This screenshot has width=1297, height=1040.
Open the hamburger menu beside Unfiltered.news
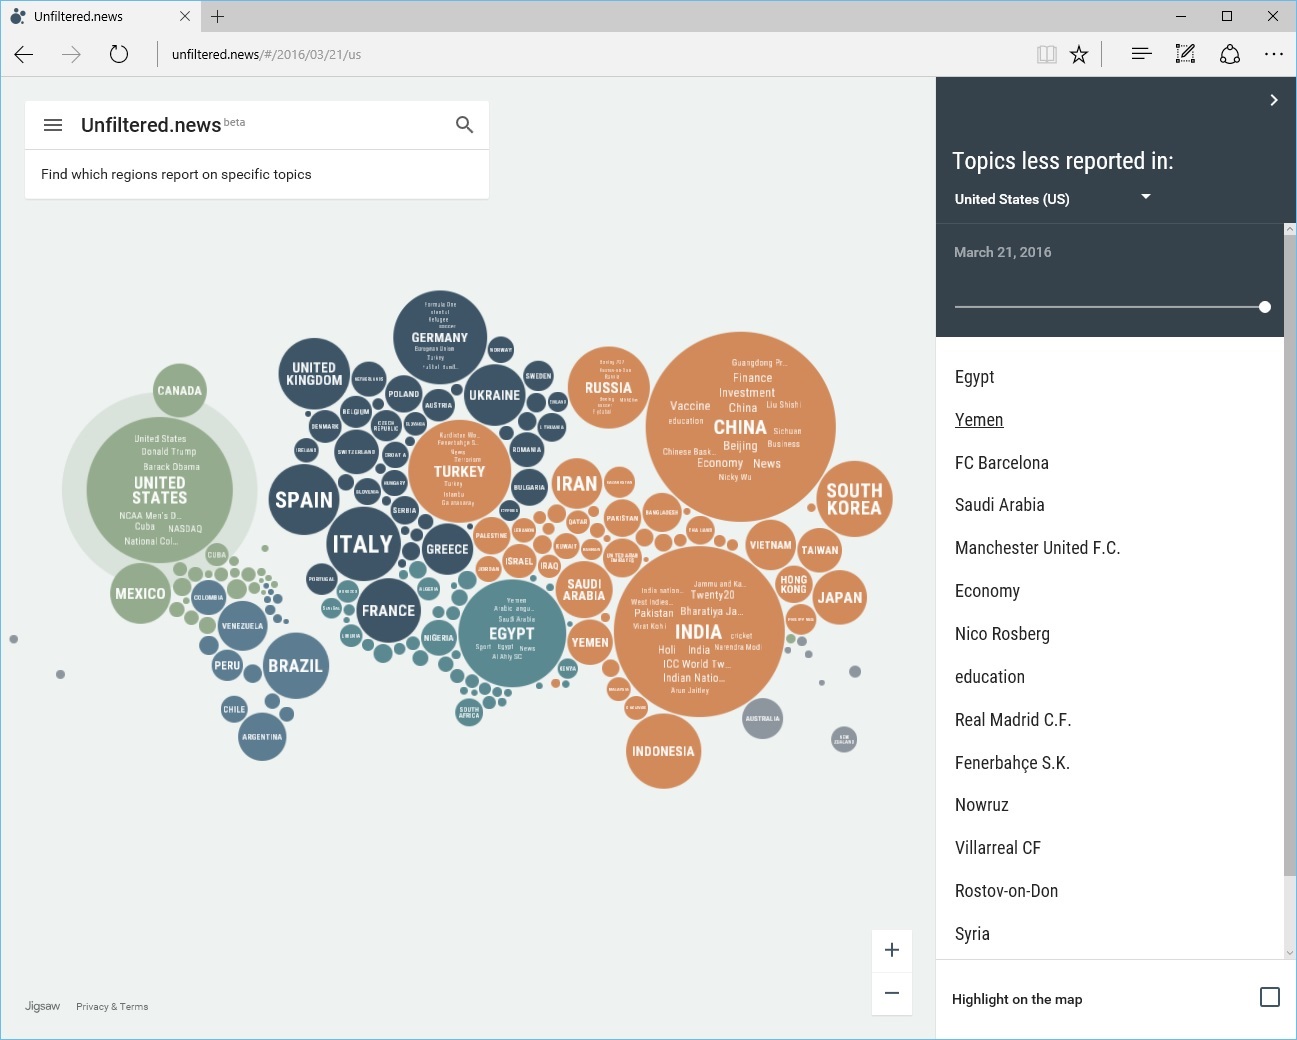point(53,125)
